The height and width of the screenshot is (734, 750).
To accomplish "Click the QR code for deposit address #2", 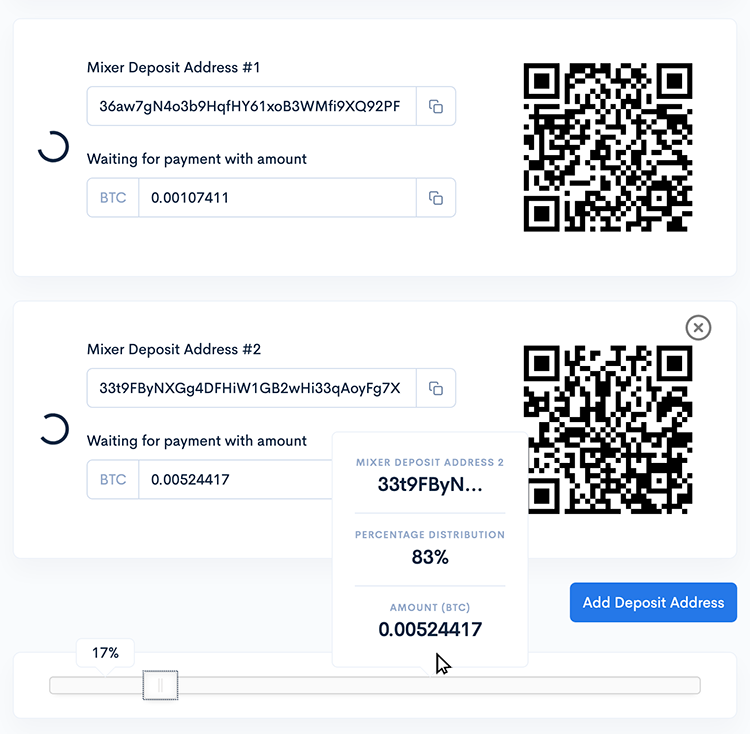I will click(608, 428).
